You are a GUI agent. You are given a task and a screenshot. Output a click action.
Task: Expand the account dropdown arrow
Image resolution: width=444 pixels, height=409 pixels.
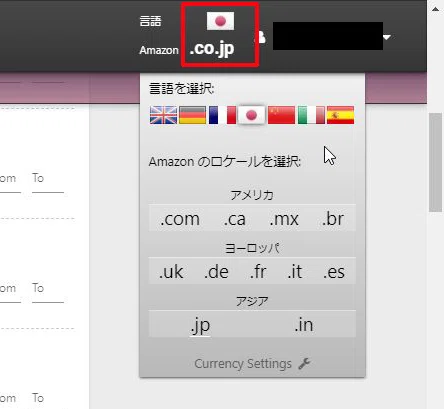[386, 37]
